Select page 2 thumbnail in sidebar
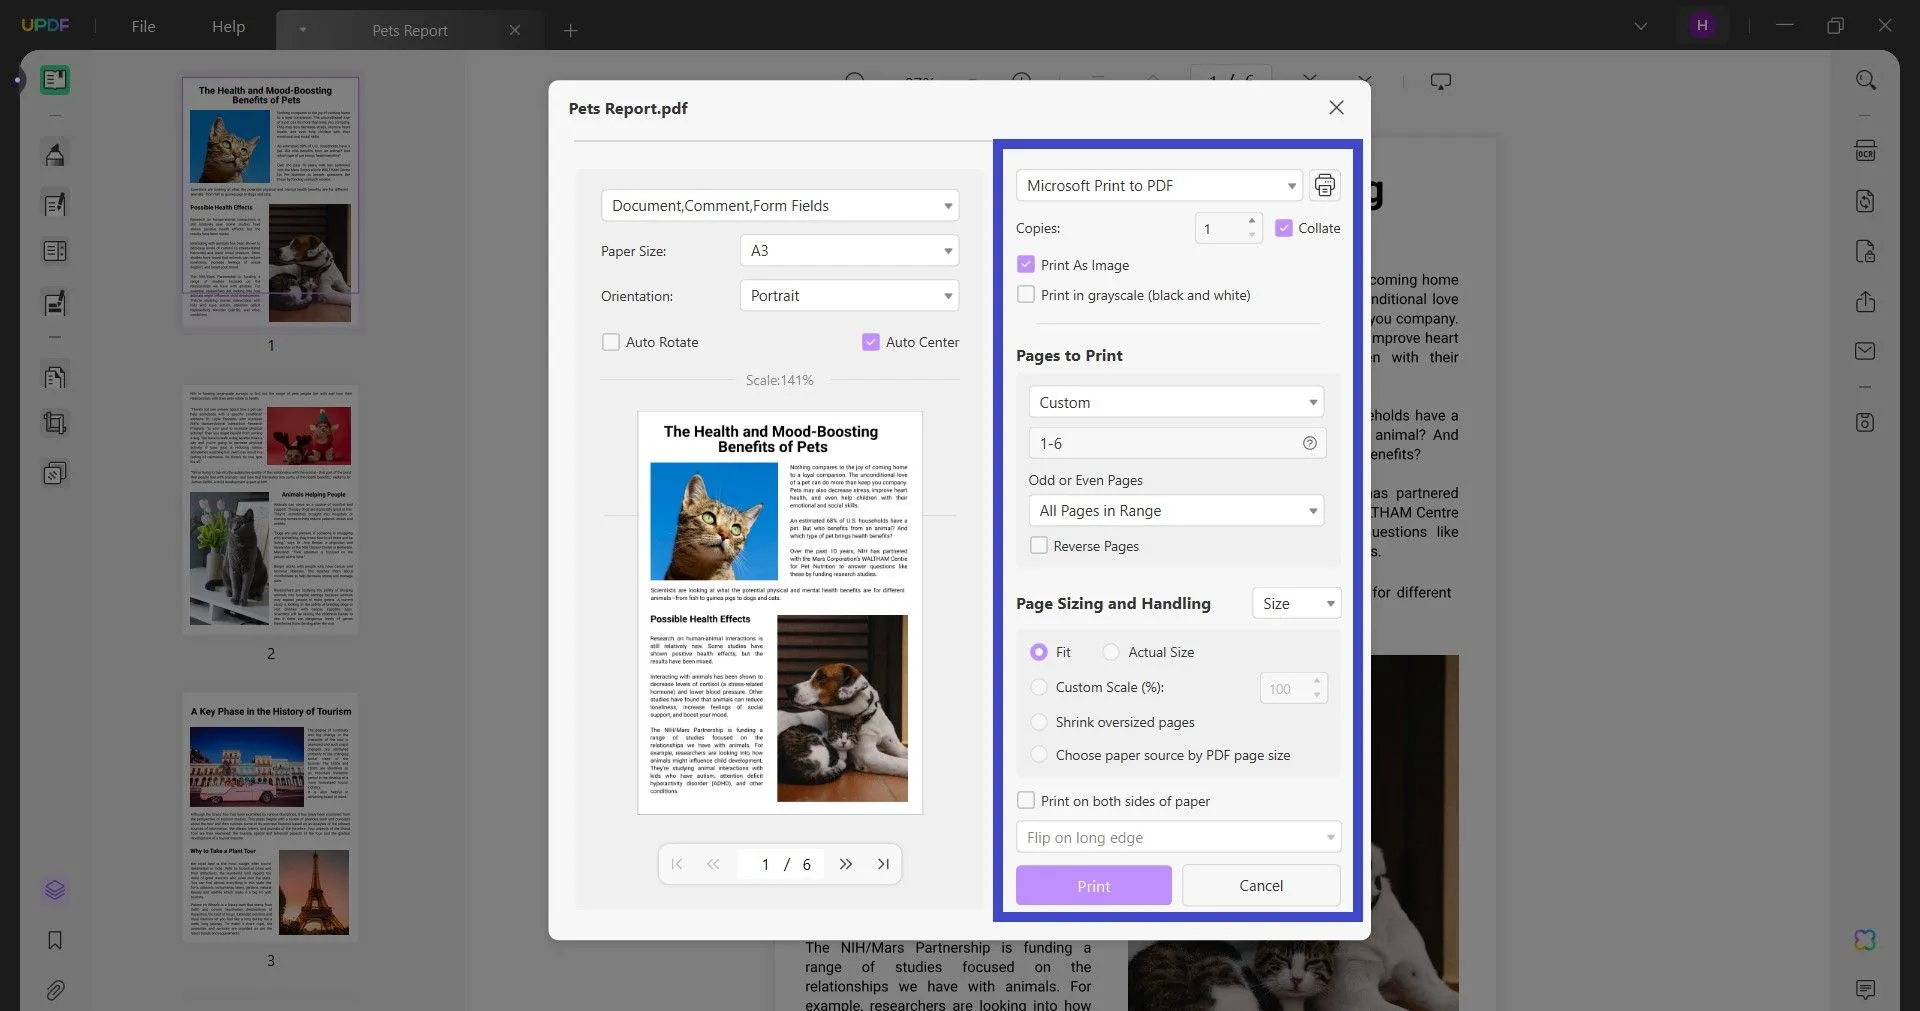Viewport: 1920px width, 1011px height. (x=271, y=510)
